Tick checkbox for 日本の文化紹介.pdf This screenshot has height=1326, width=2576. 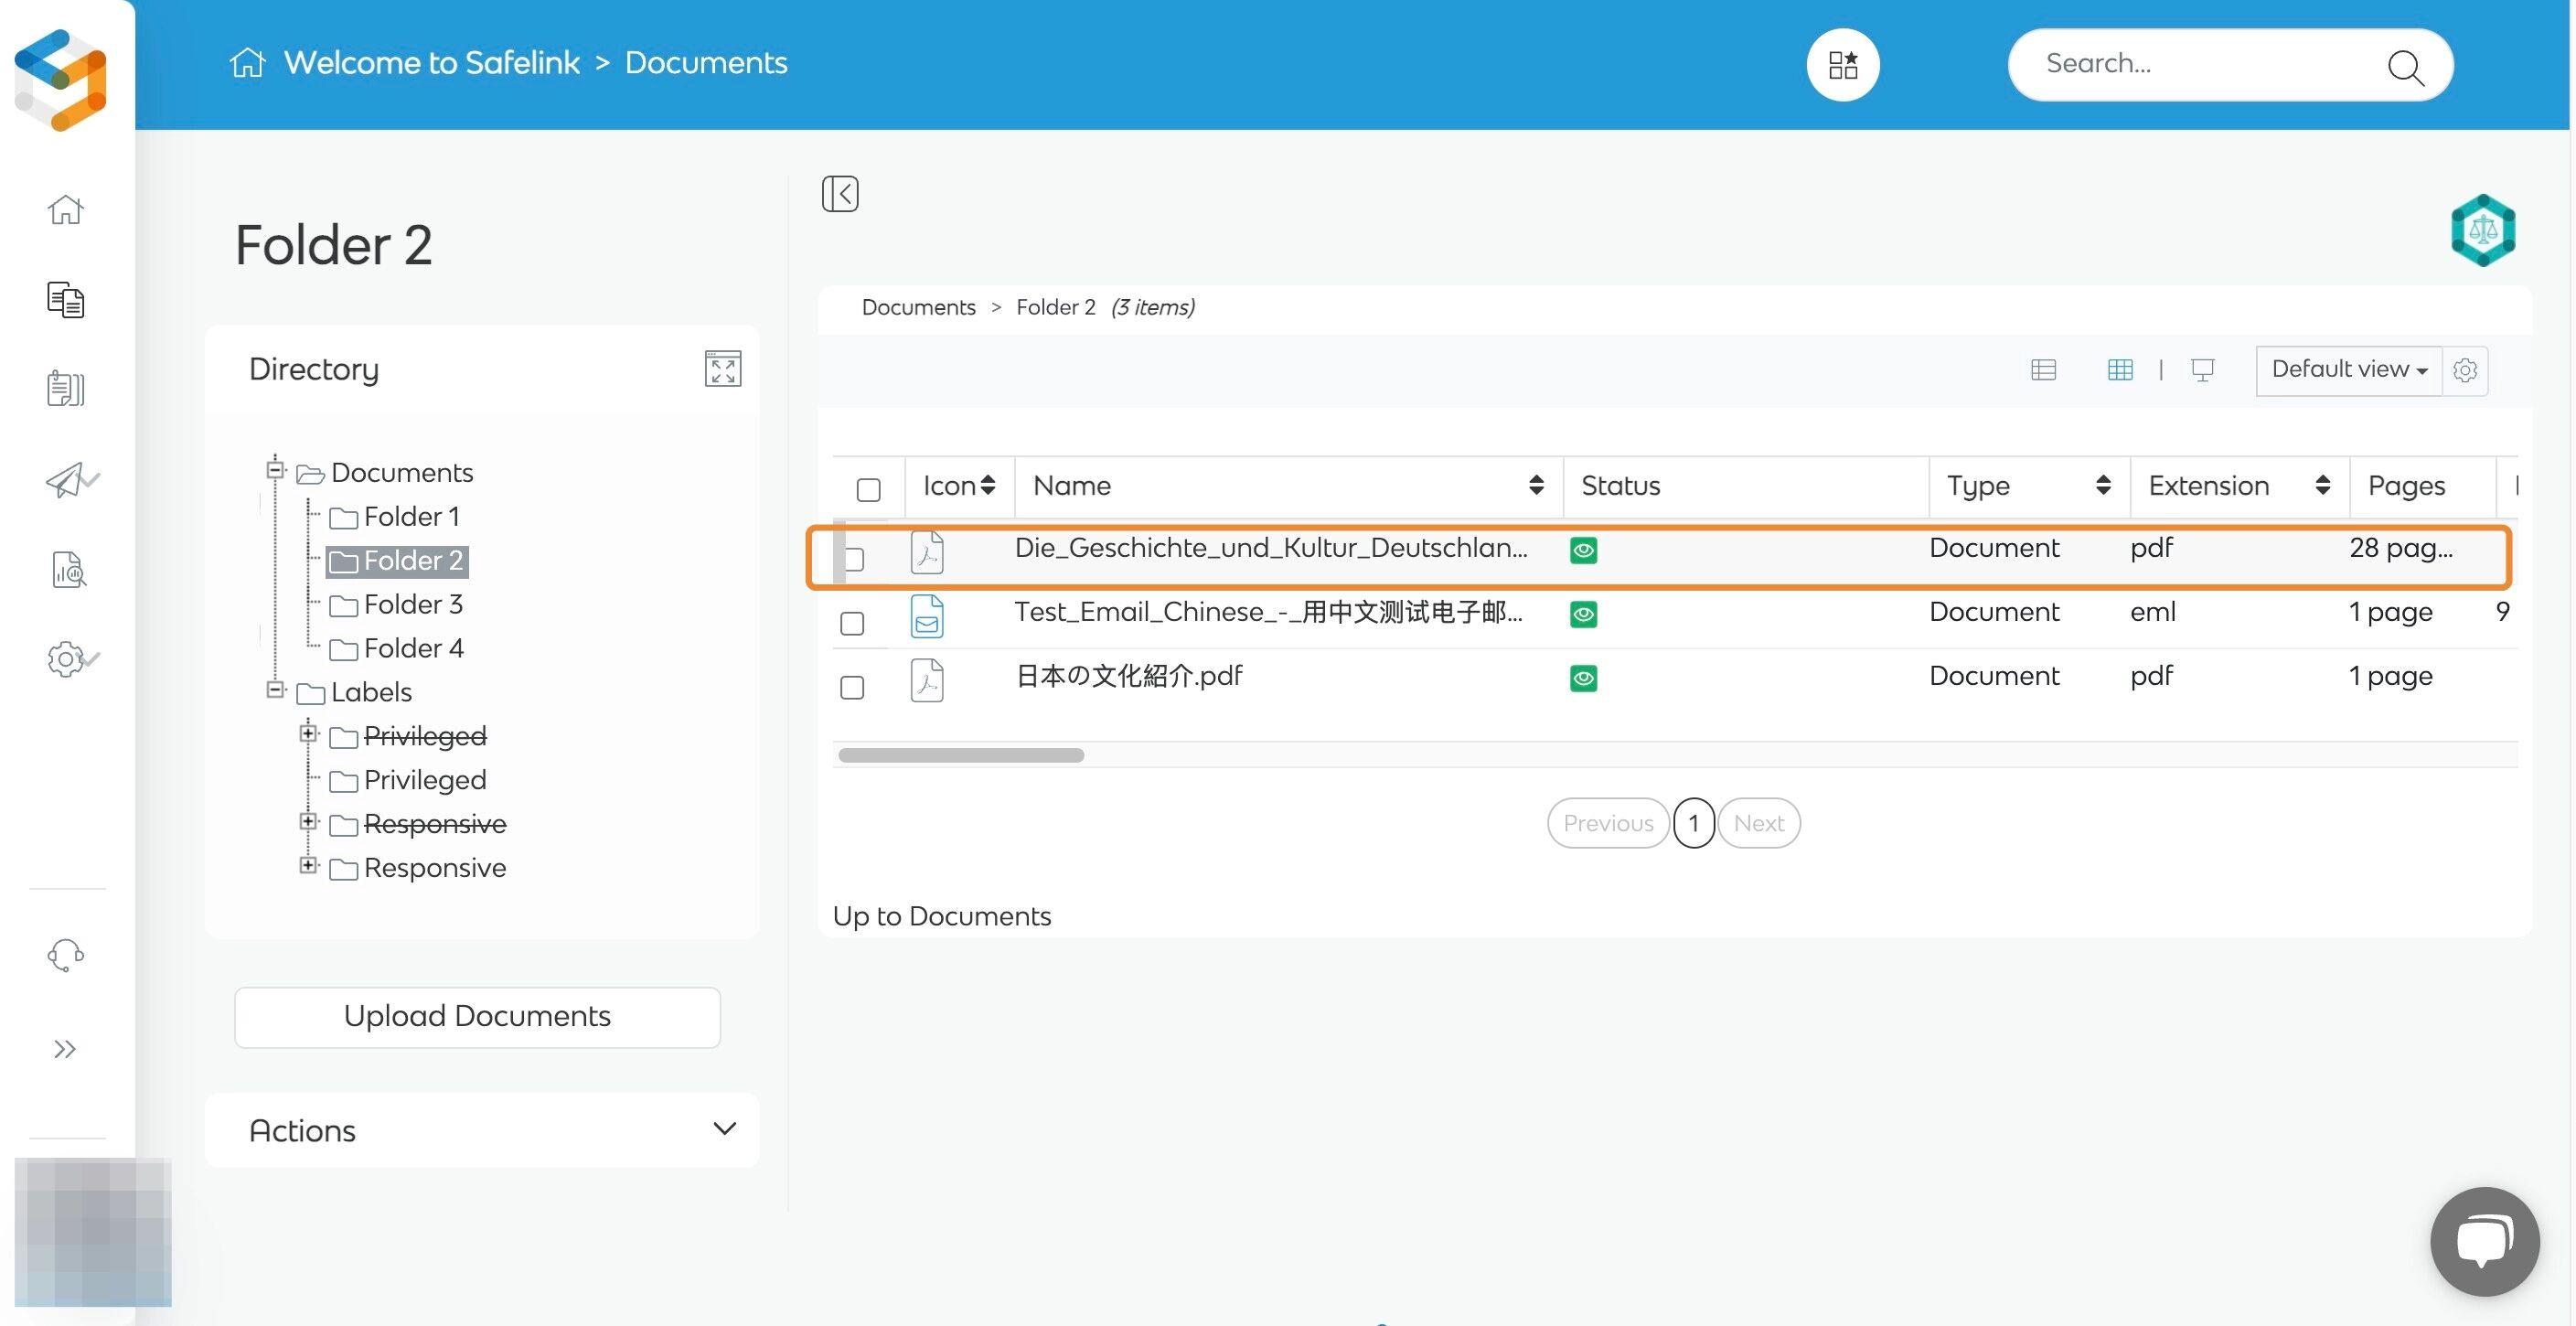pos(852,687)
